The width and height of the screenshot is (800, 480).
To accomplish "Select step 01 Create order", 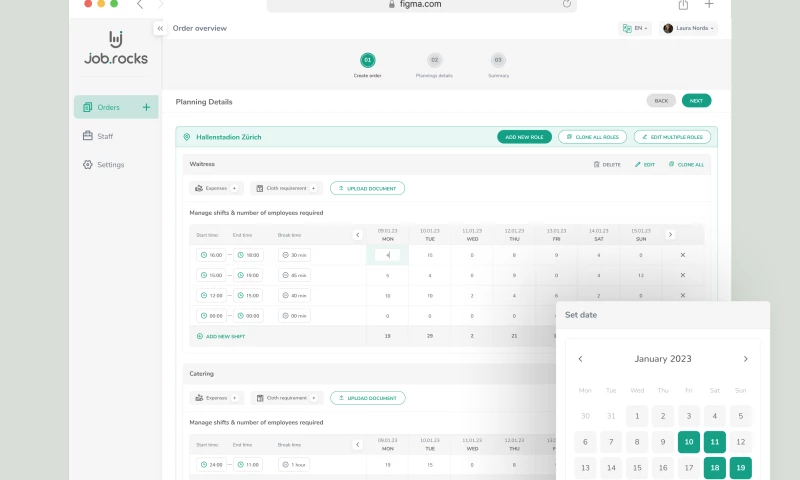I will click(x=367, y=60).
